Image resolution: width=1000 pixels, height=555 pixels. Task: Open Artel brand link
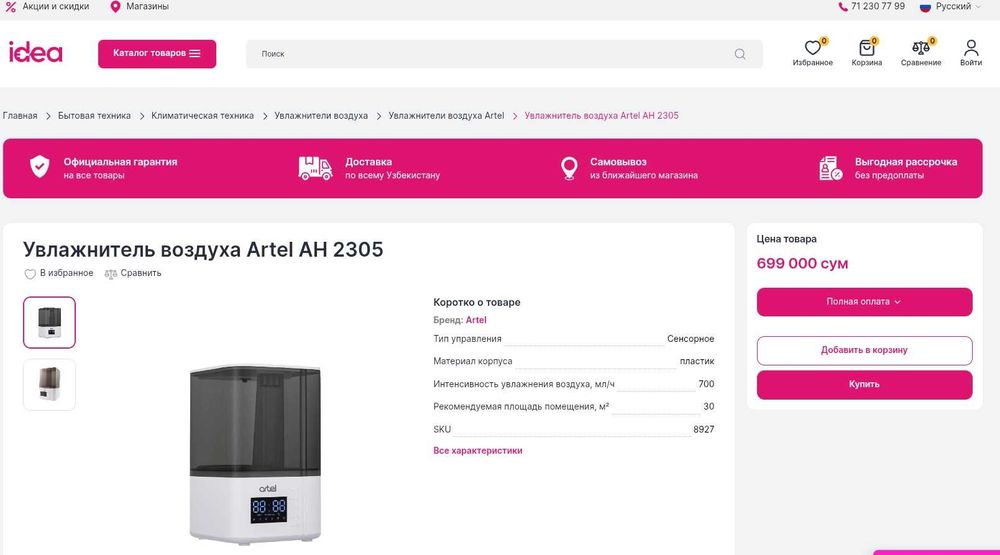coord(476,320)
